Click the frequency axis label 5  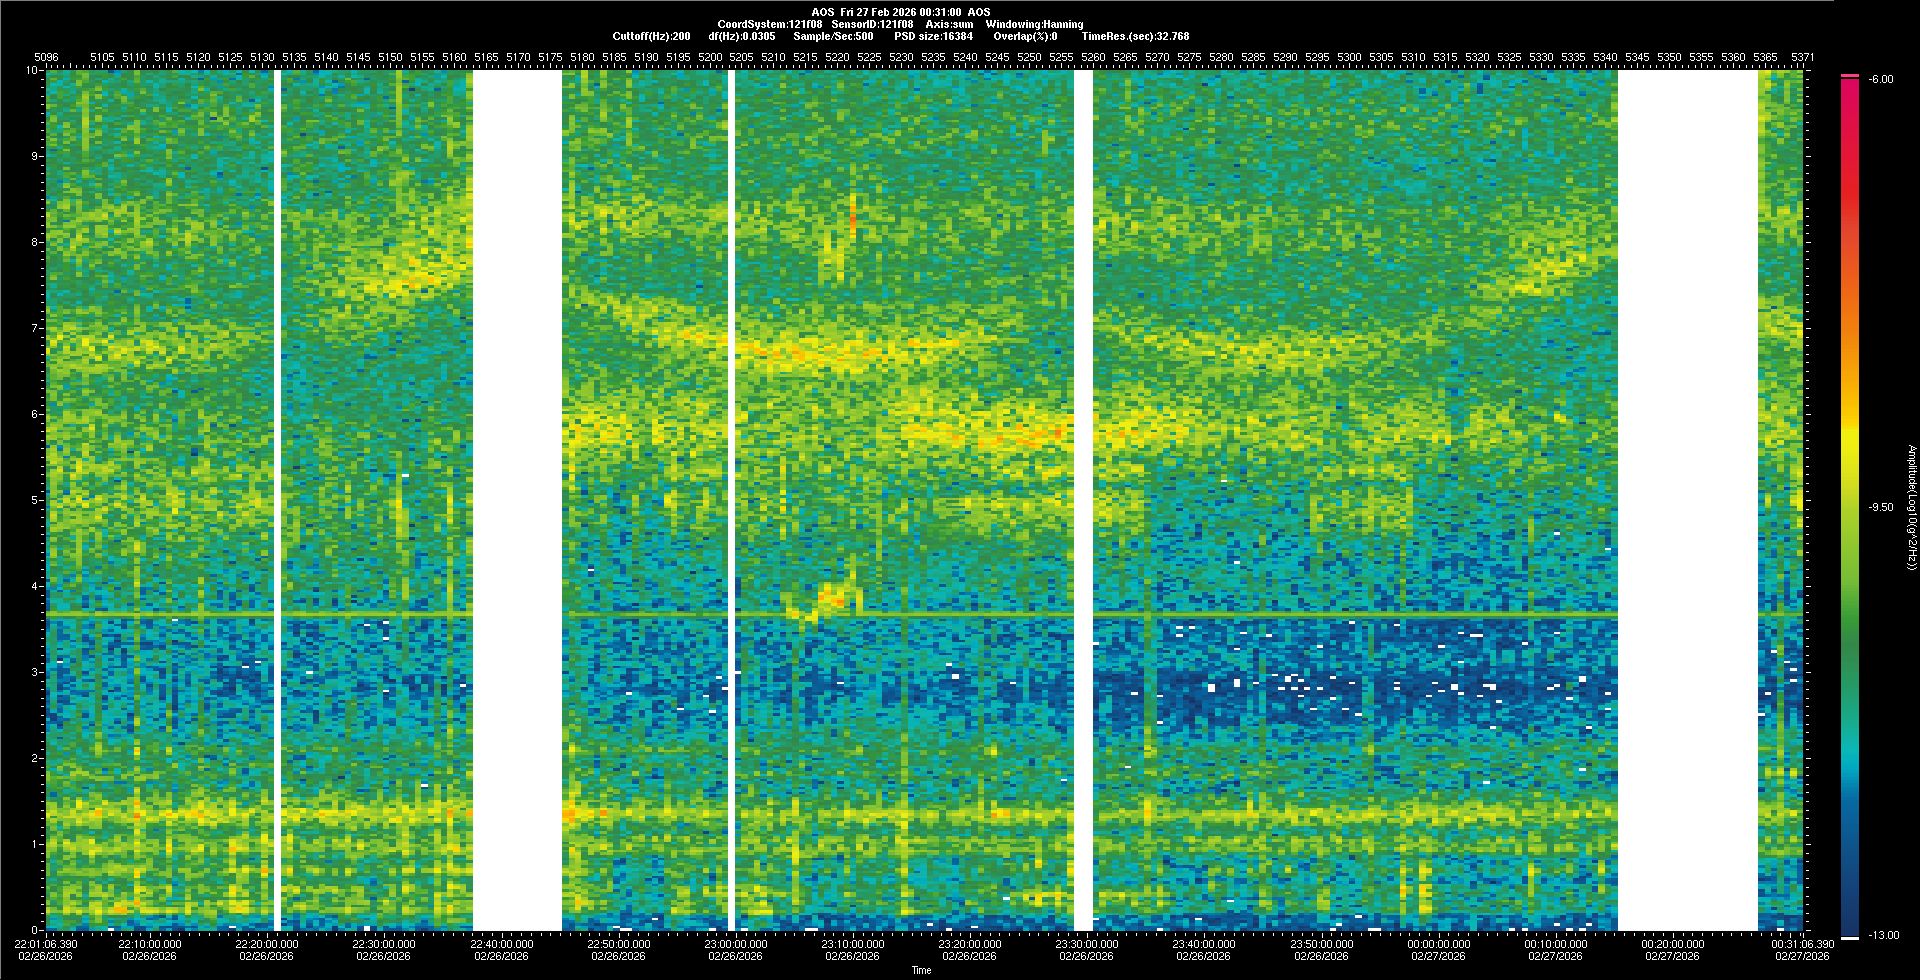[x=36, y=500]
